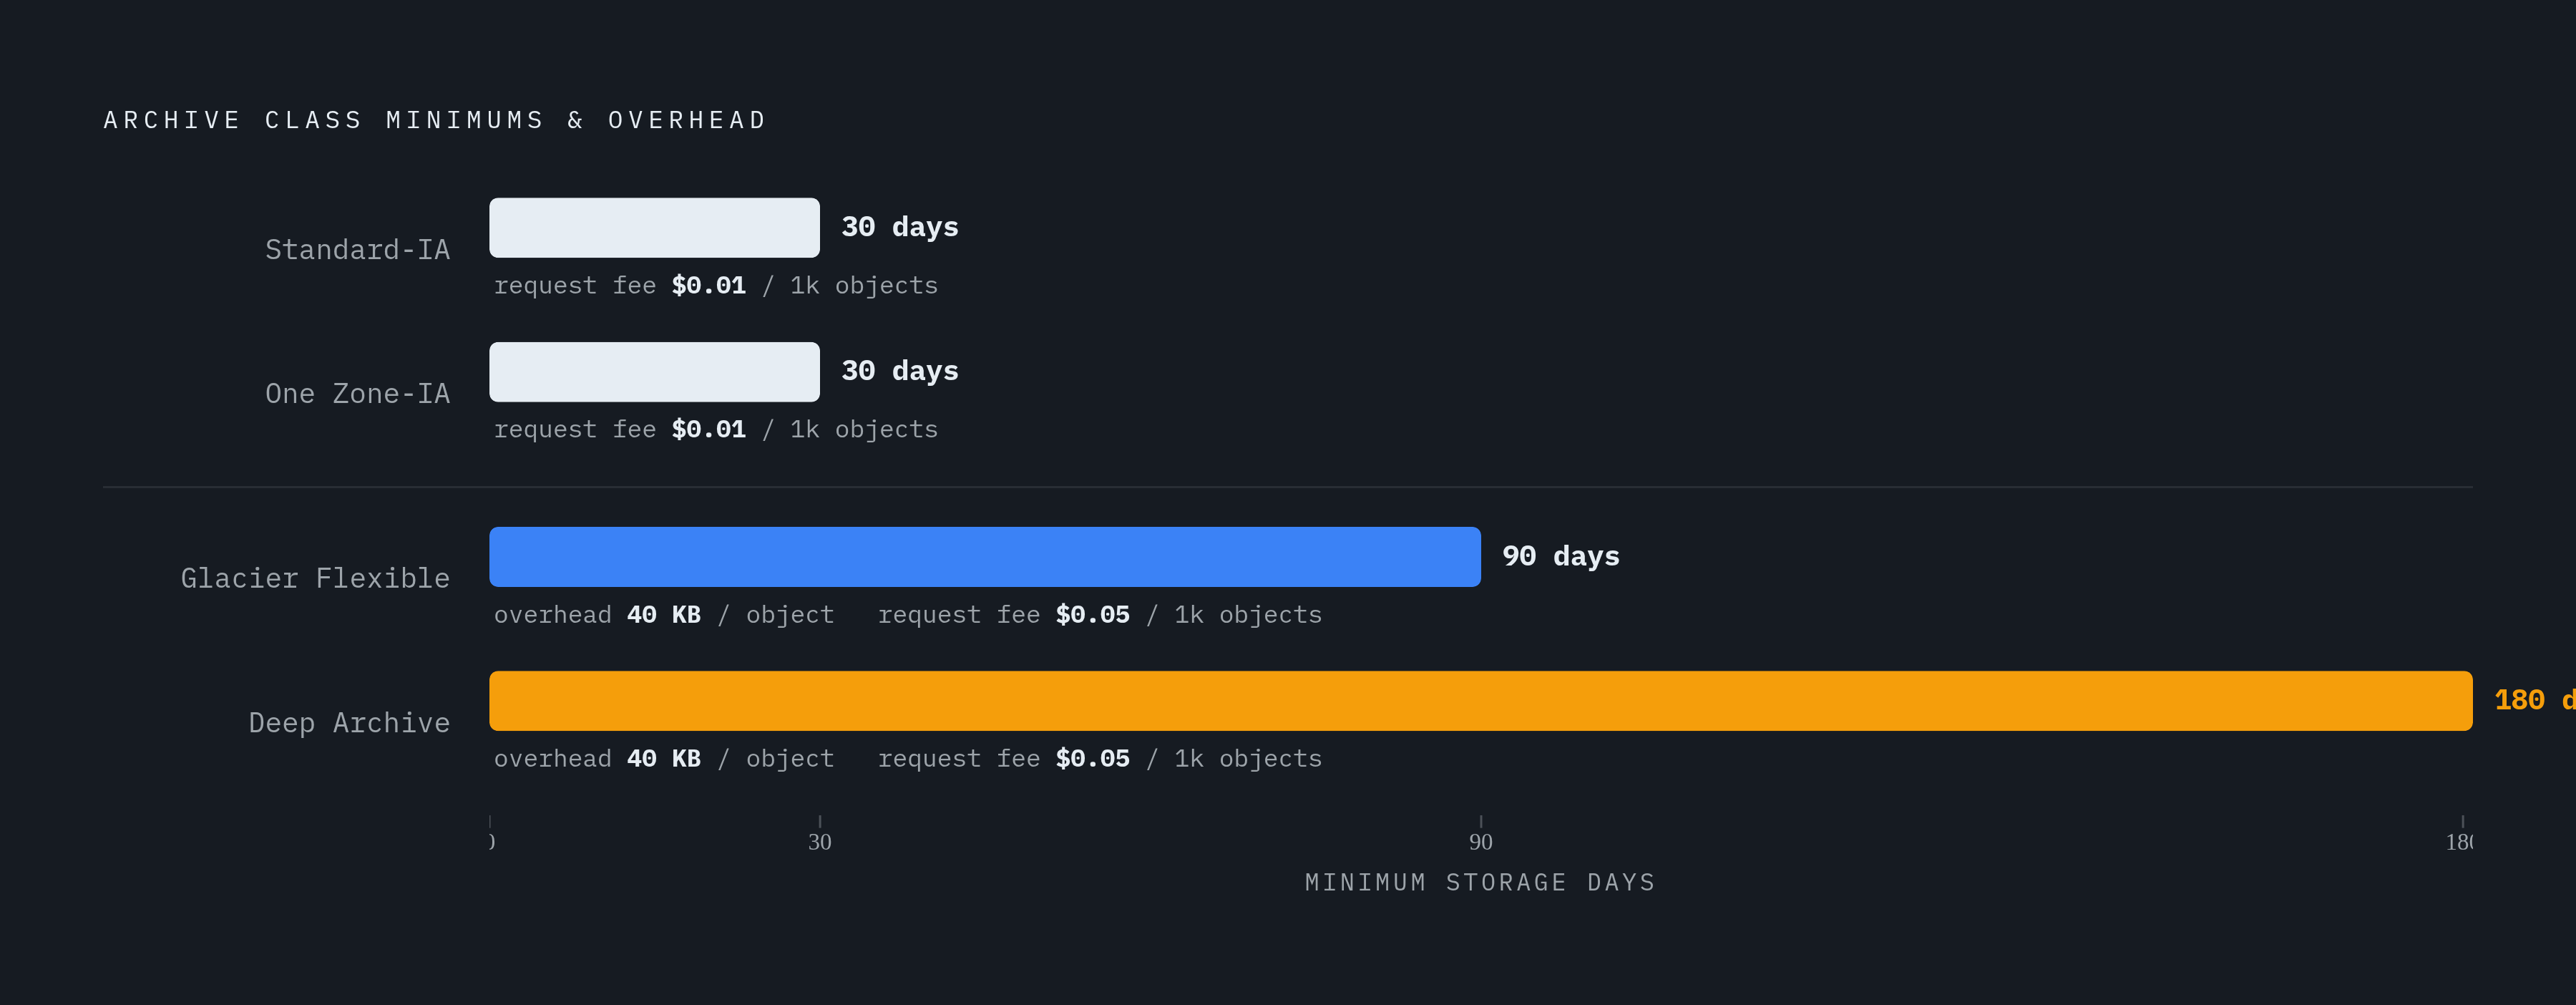Image resolution: width=2576 pixels, height=1005 pixels.
Task: Click Glacier Flexible overhead 40 KB / object text
Action: 664,615
